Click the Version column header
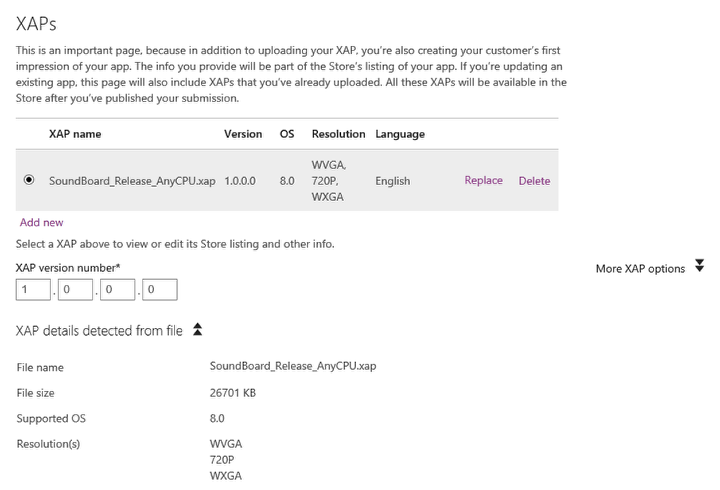Viewport: 720px width, 490px height. (243, 134)
